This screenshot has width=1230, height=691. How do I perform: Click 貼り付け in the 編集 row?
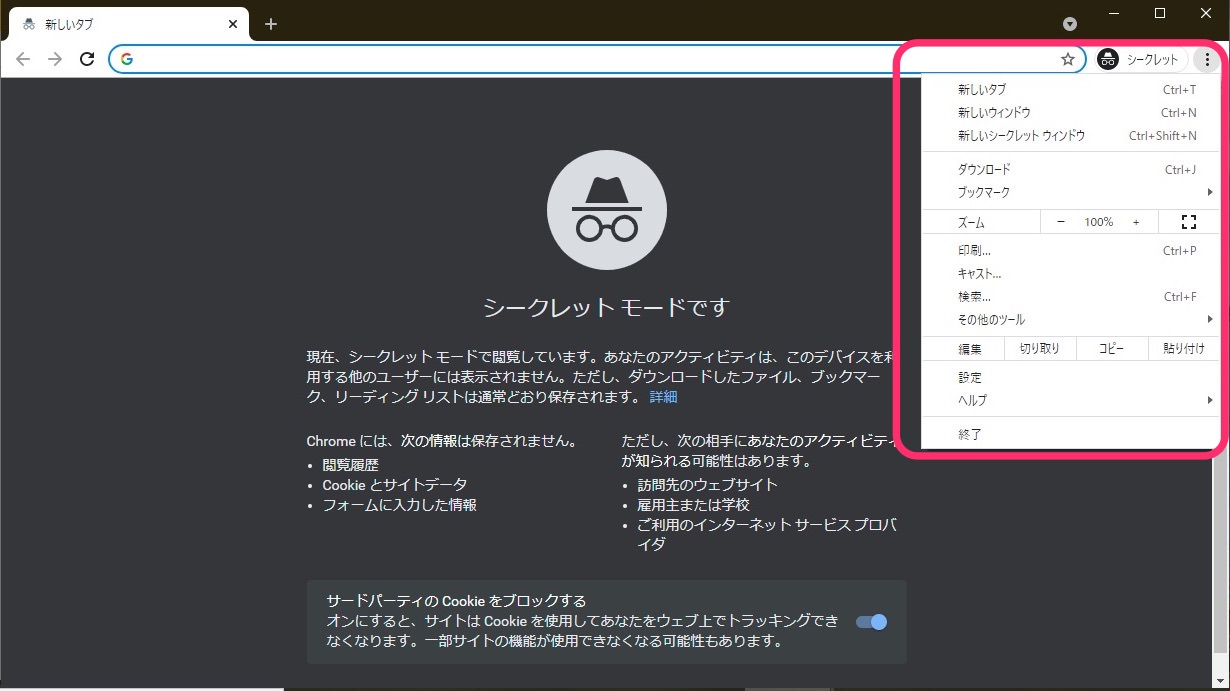(x=1183, y=348)
